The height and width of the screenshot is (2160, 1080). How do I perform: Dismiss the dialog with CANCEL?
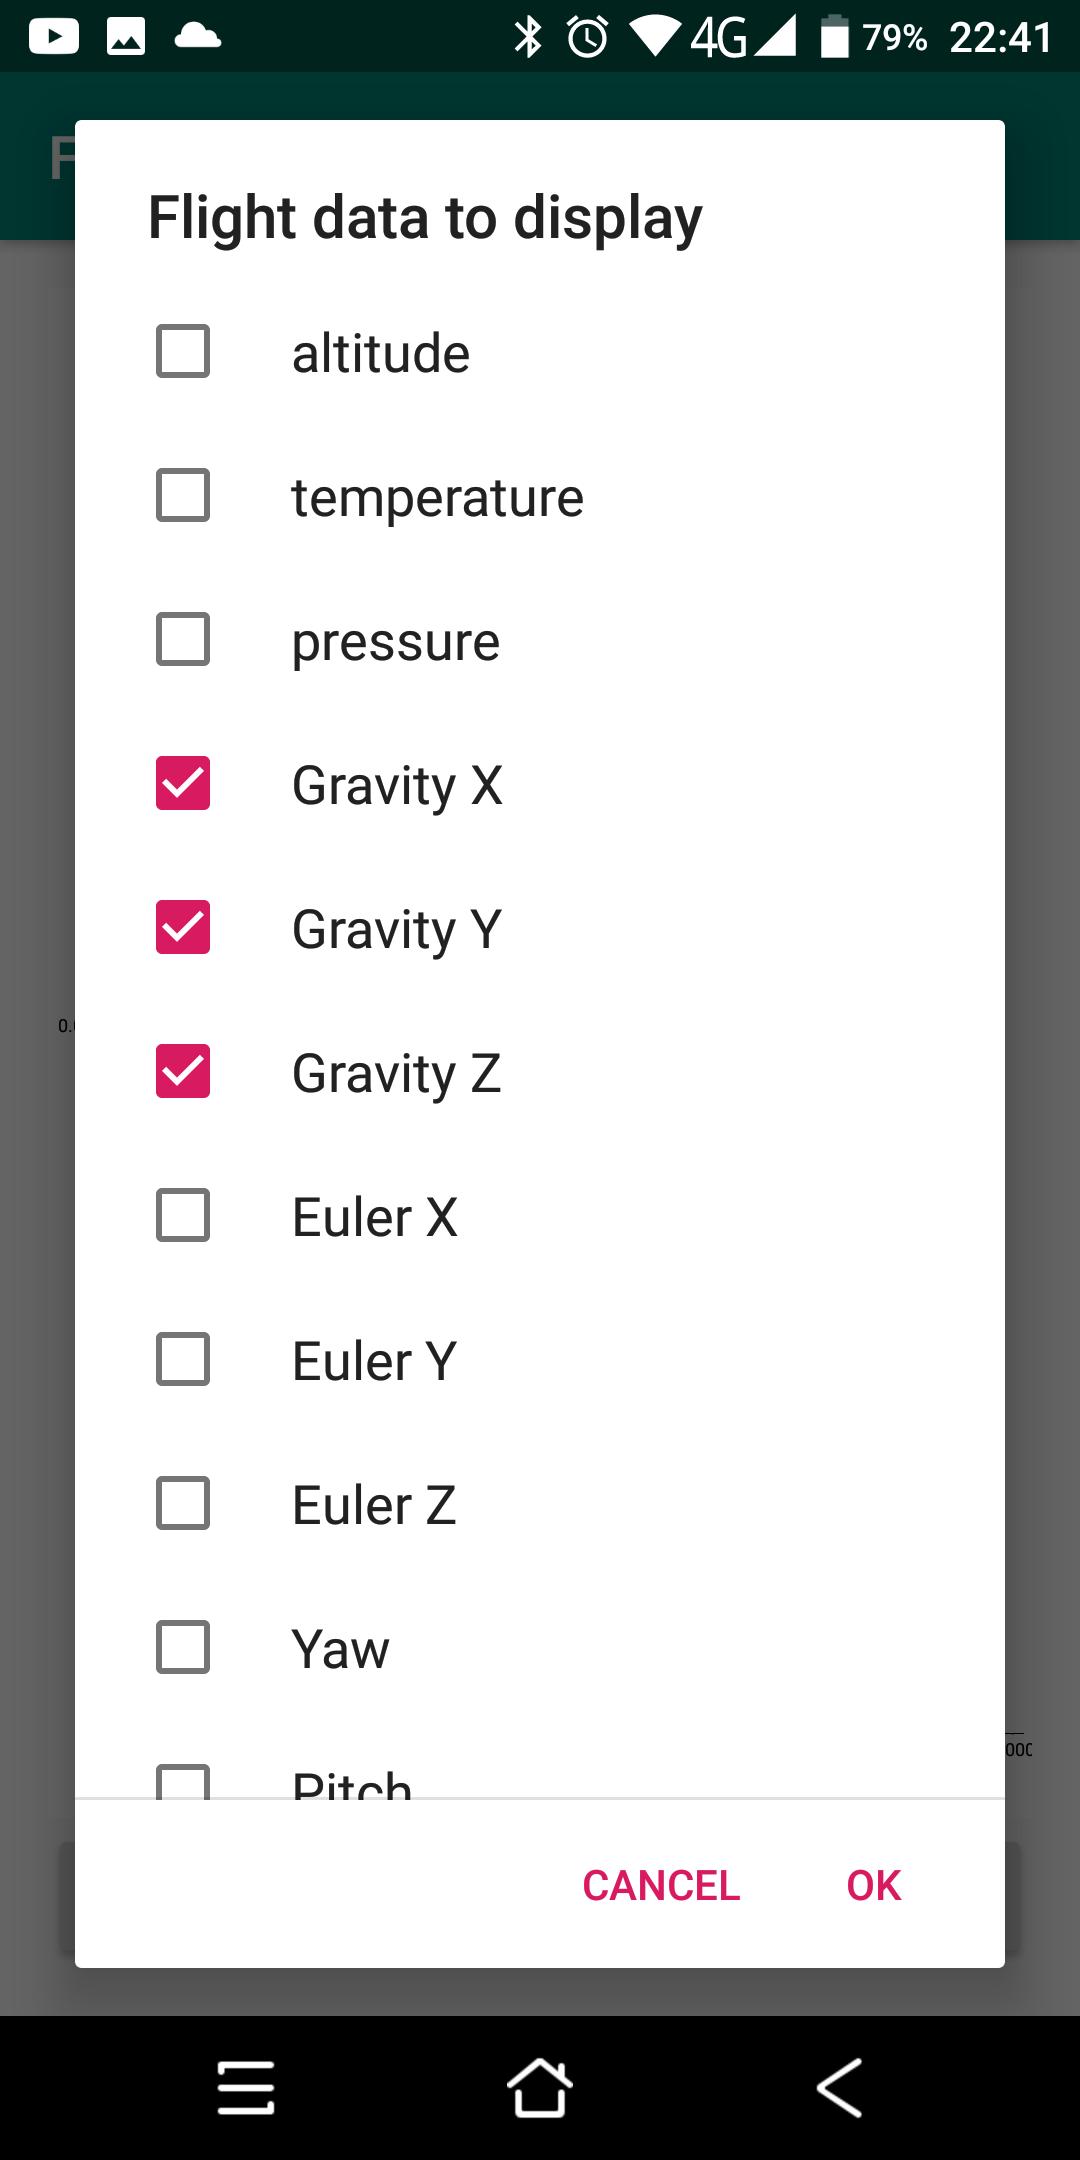661,1886
